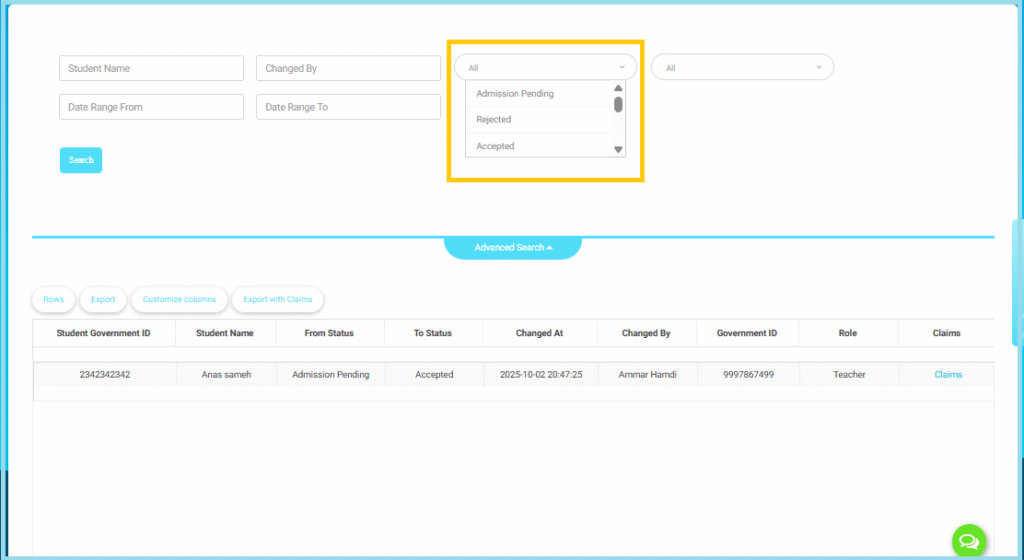The image size is (1024, 560).
Task: Click the Rows button
Action: pos(53,299)
